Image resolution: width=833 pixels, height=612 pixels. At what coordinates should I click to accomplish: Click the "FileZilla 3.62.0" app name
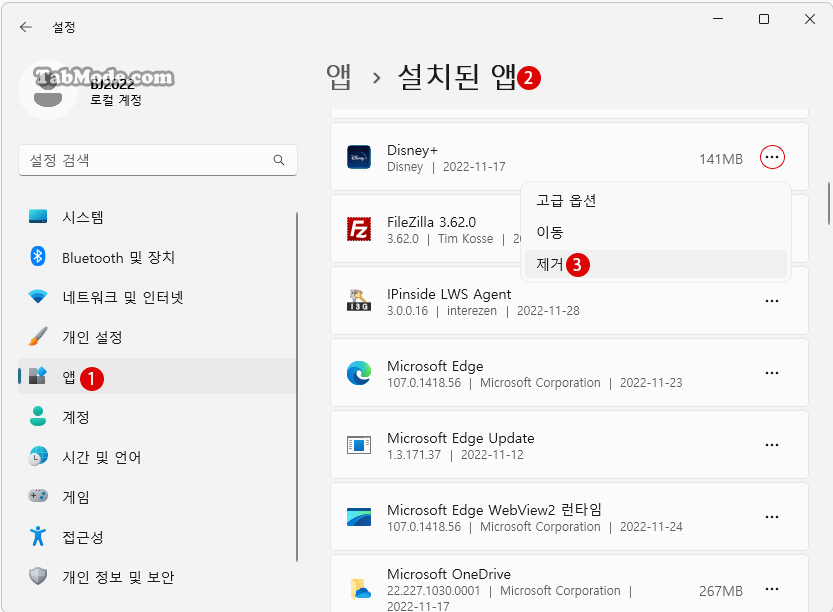coord(431,222)
